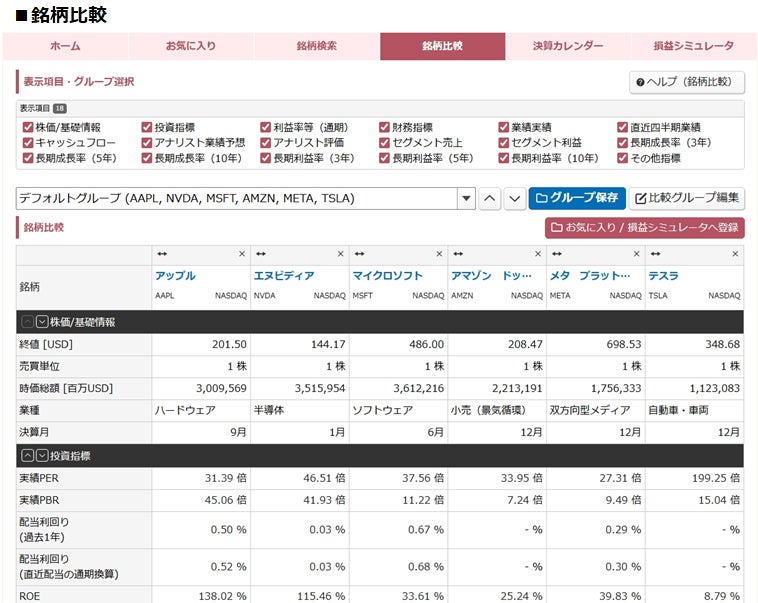Remove the エヌビディア column with its X

tap(341, 254)
